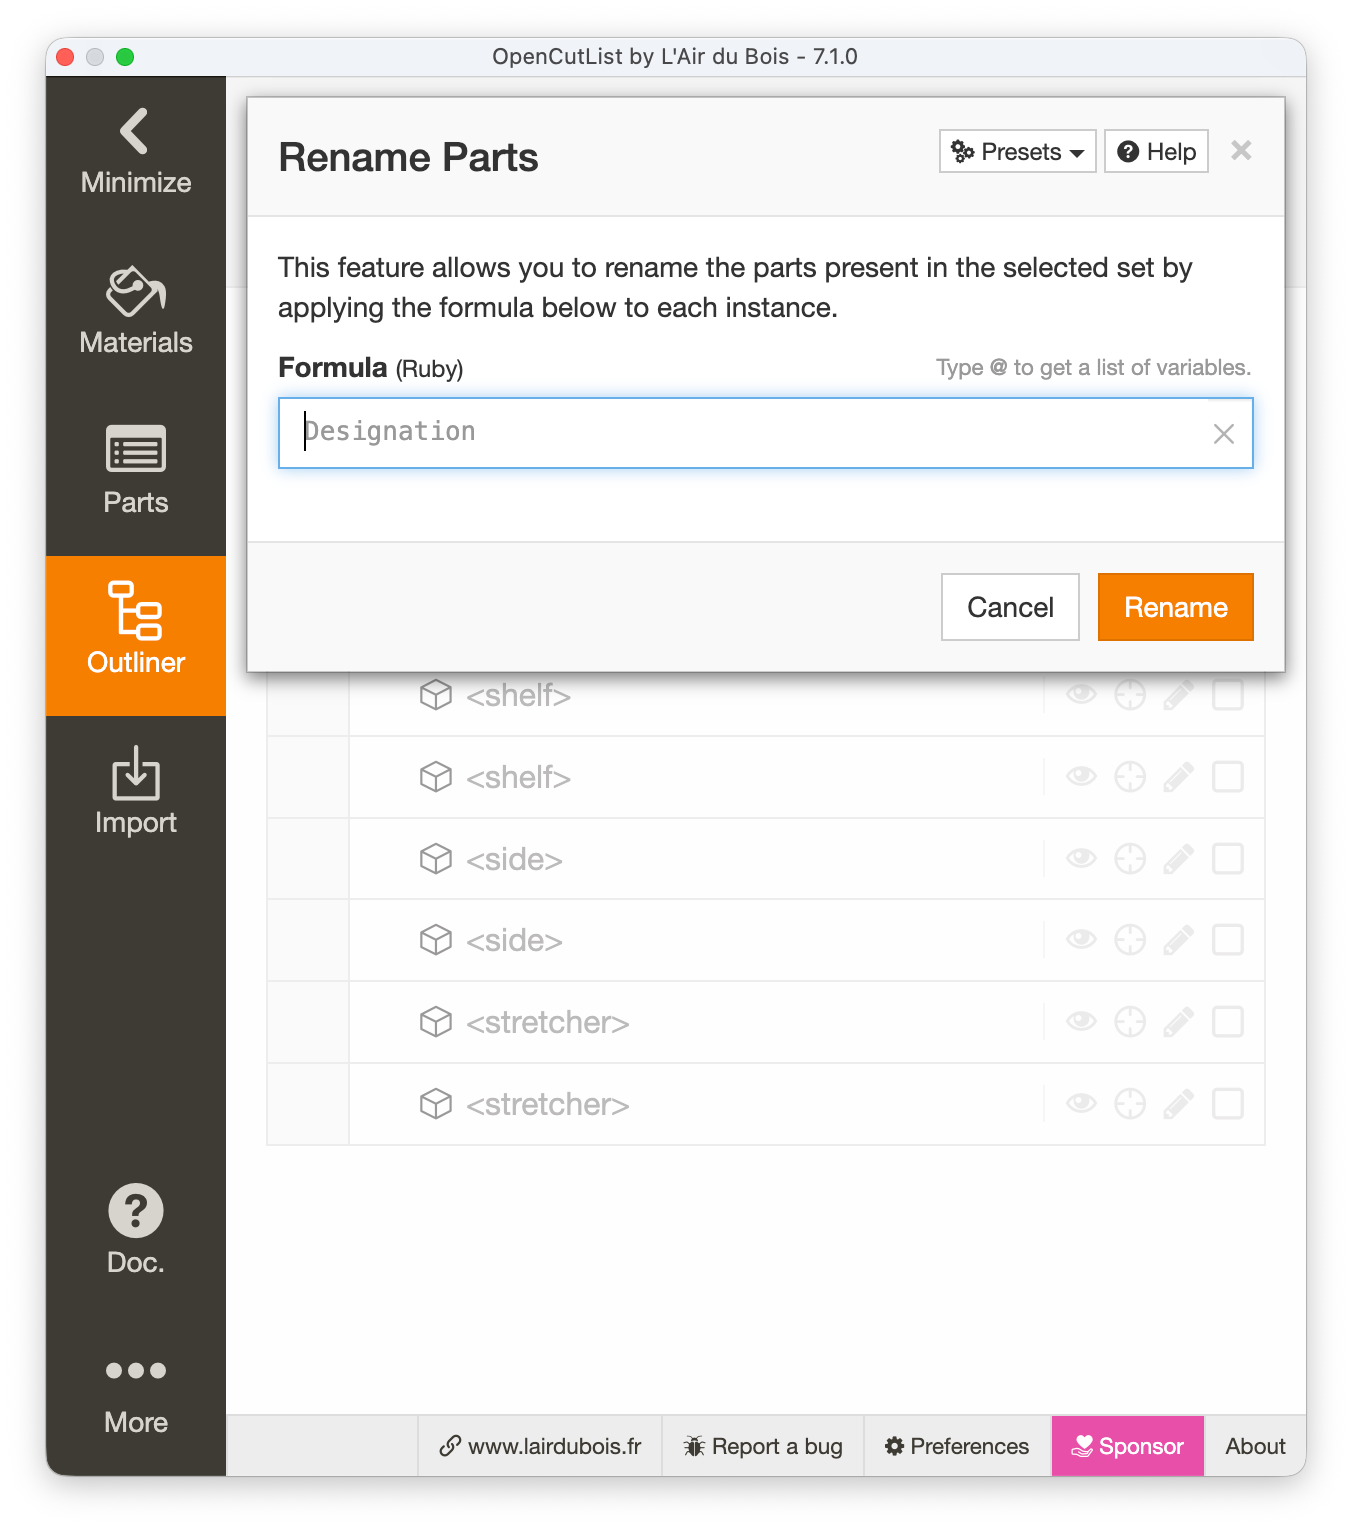The width and height of the screenshot is (1352, 1530).
Task: Minimize the OpenCutList panel
Action: [x=136, y=152]
